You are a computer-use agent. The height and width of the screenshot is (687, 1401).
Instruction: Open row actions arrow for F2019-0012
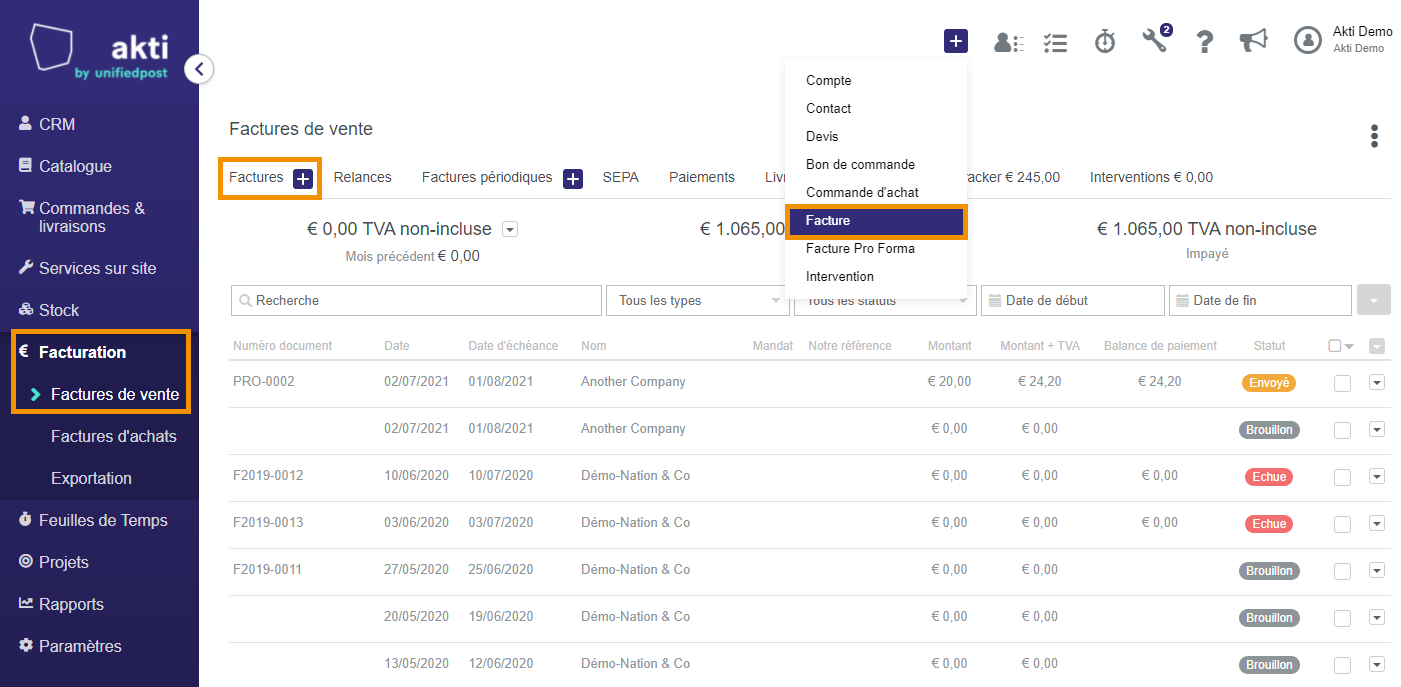click(x=1377, y=476)
